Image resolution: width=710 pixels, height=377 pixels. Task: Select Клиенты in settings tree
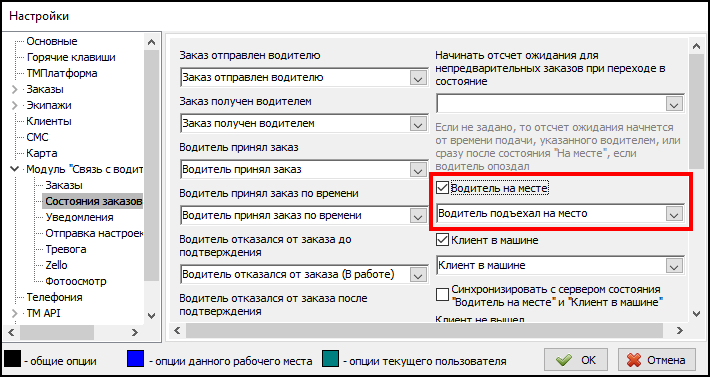[48, 121]
